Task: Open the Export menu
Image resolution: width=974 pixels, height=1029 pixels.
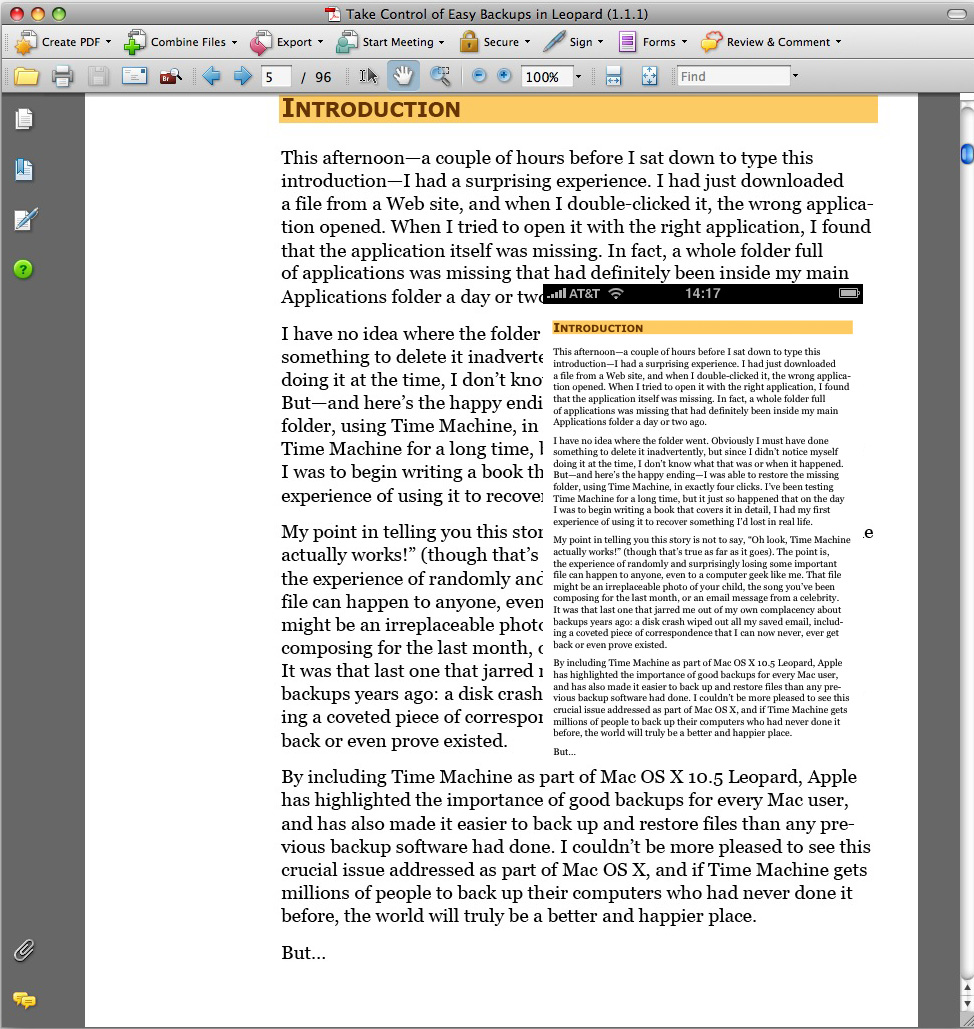Action: pos(286,42)
